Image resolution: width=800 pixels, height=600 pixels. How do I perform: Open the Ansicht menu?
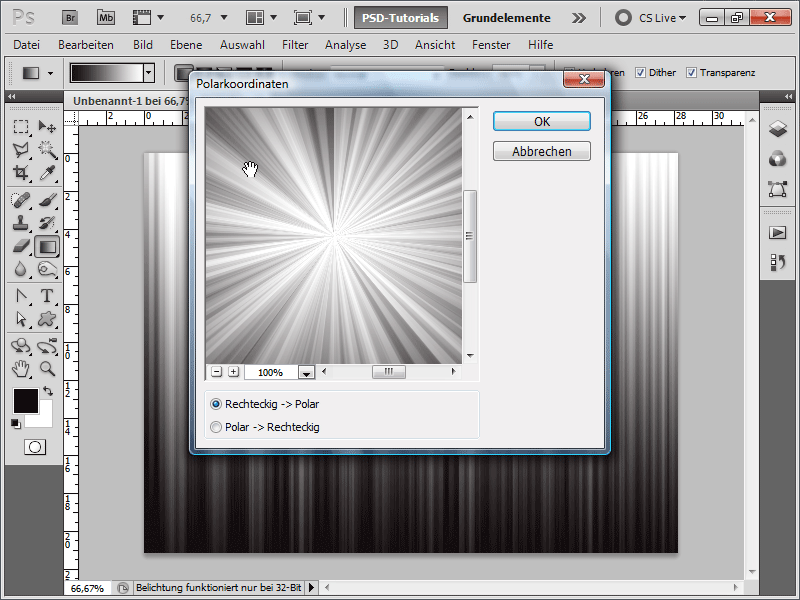click(435, 45)
